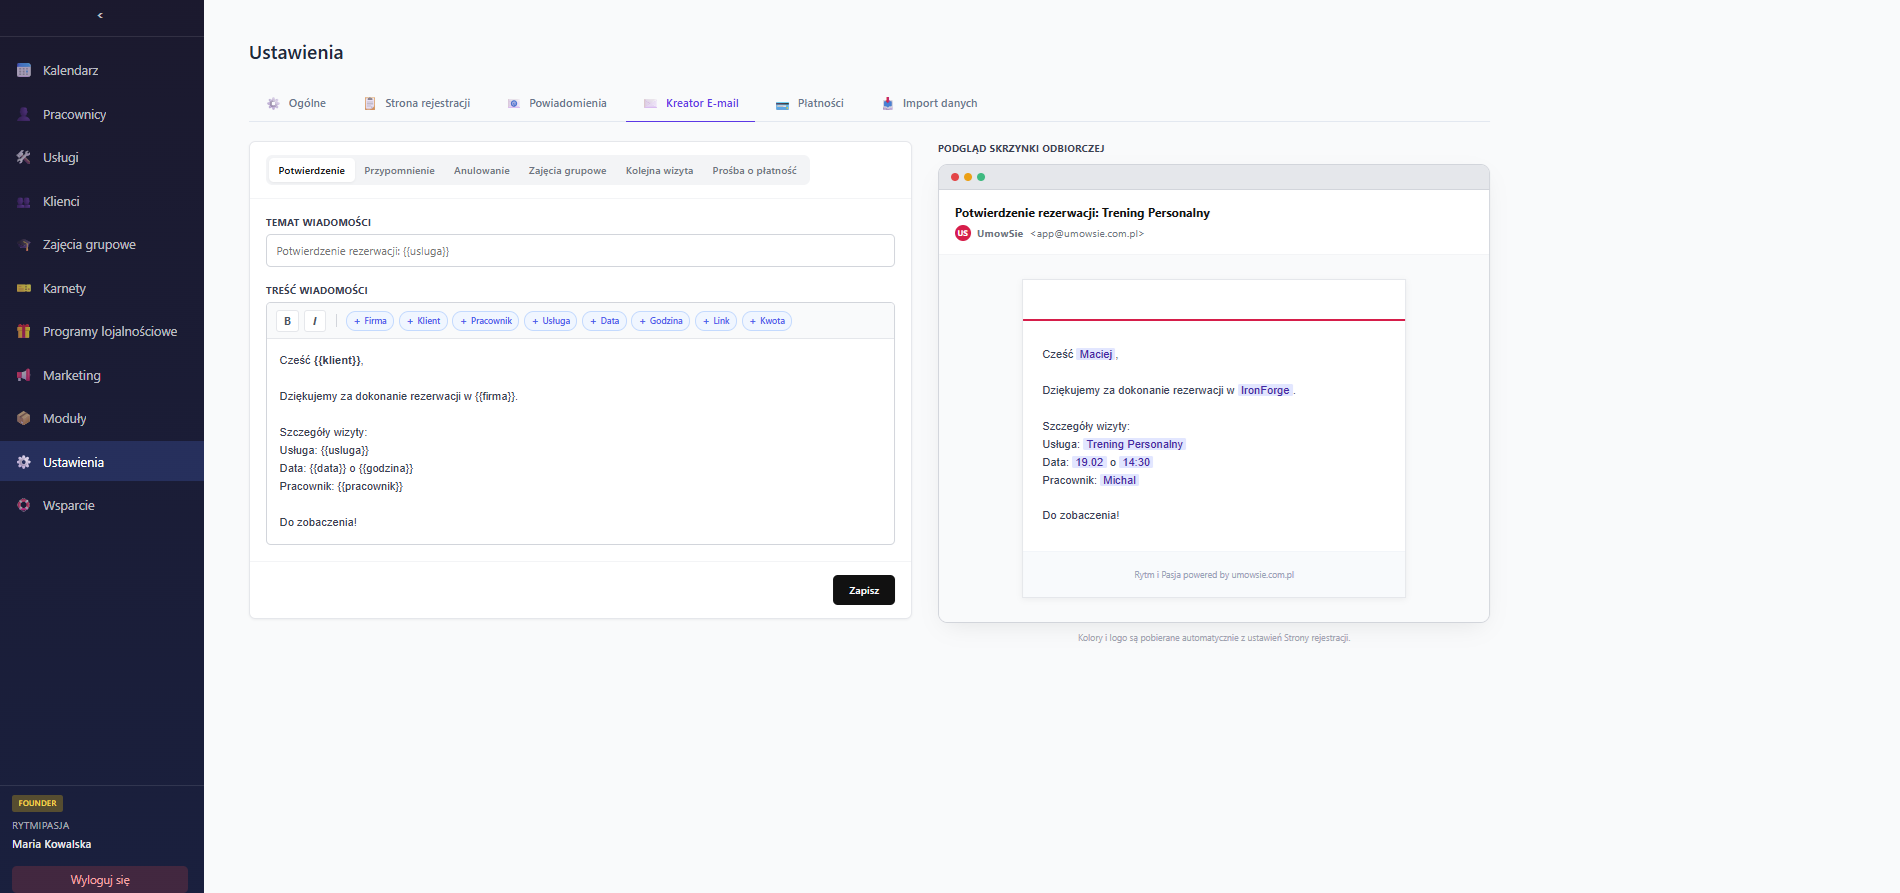This screenshot has width=1900, height=893.
Task: Click the Ogólne tab gear icon
Action: click(273, 103)
